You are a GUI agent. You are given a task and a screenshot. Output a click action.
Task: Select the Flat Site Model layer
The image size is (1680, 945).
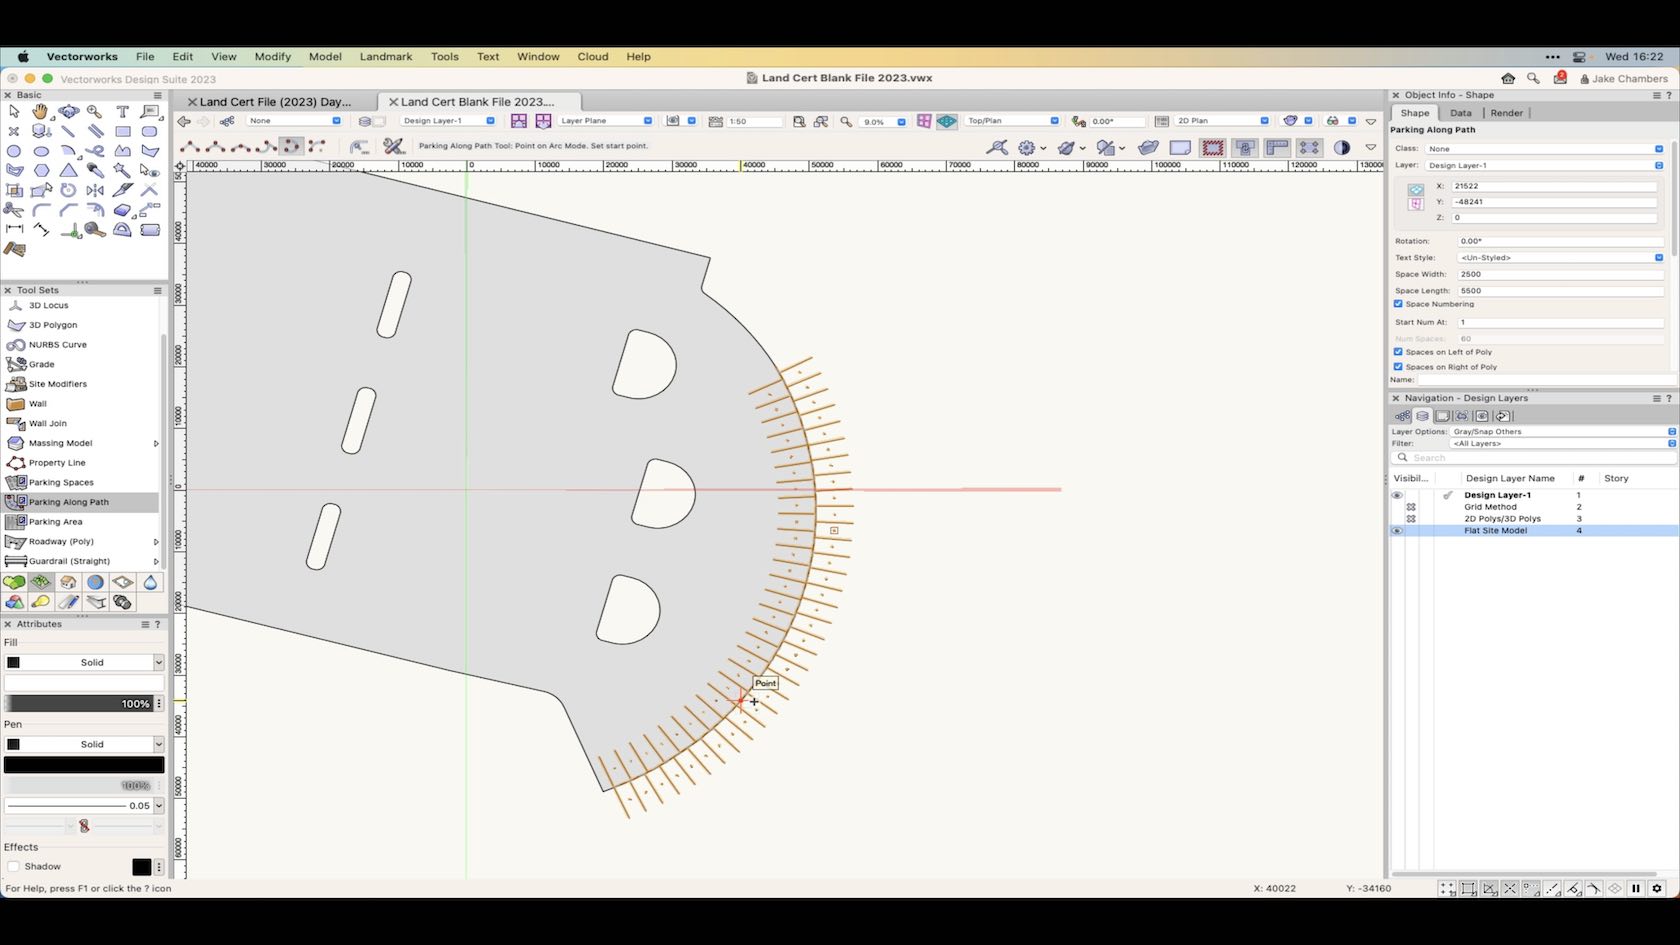tap(1496, 530)
